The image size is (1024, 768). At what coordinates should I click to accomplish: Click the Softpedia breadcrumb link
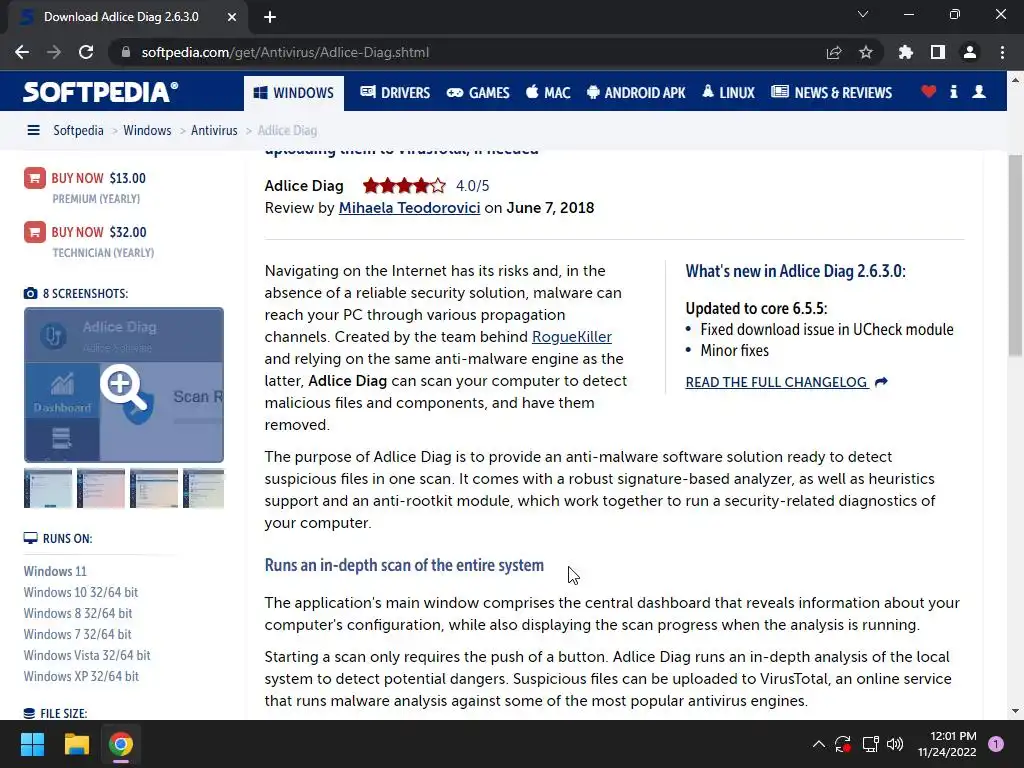(x=78, y=130)
